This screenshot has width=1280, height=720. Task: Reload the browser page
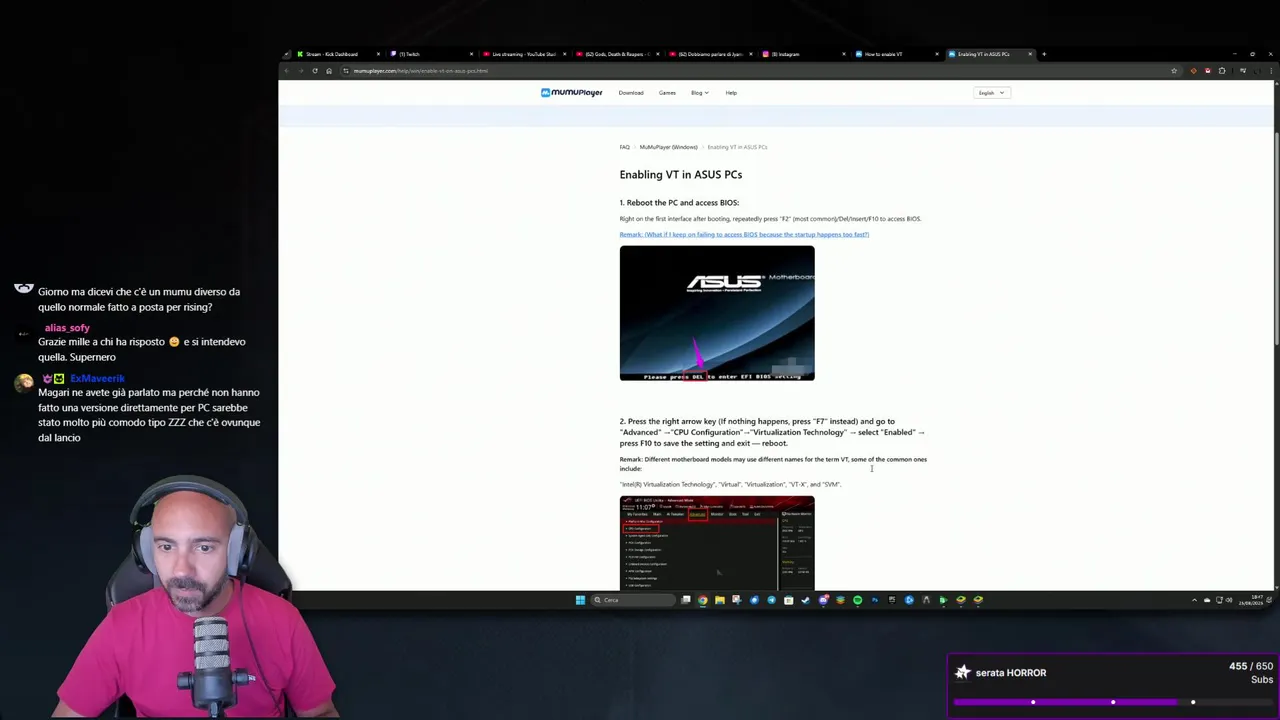point(315,71)
